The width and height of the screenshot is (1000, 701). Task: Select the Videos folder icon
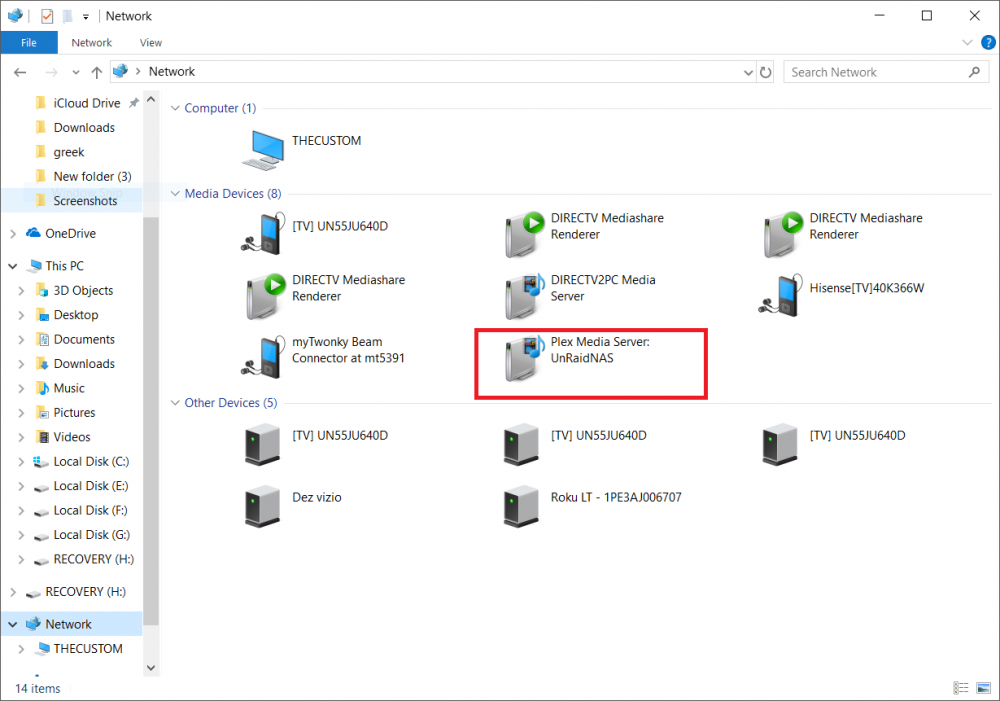coord(42,437)
